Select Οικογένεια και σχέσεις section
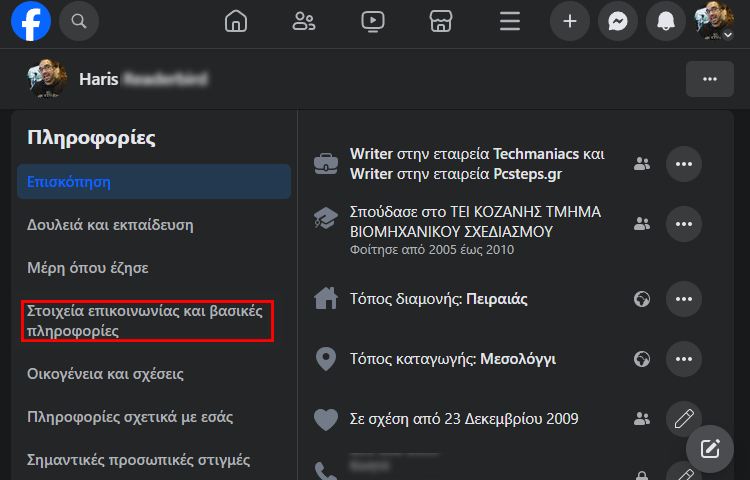 click(105, 374)
